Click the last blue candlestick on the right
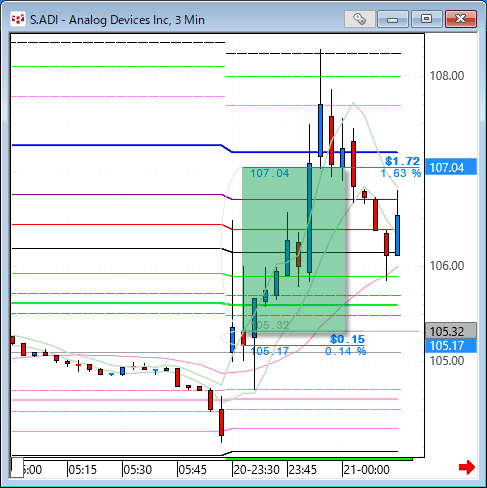Image resolution: width=487 pixels, height=488 pixels. (x=397, y=235)
